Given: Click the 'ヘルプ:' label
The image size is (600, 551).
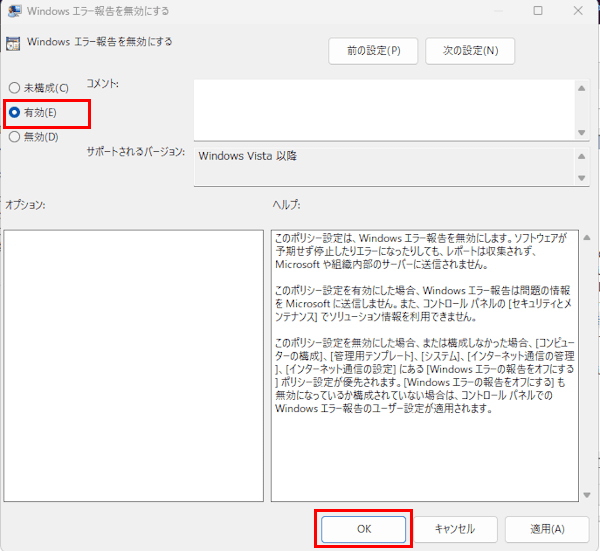Looking at the screenshot, I should 286,205.
